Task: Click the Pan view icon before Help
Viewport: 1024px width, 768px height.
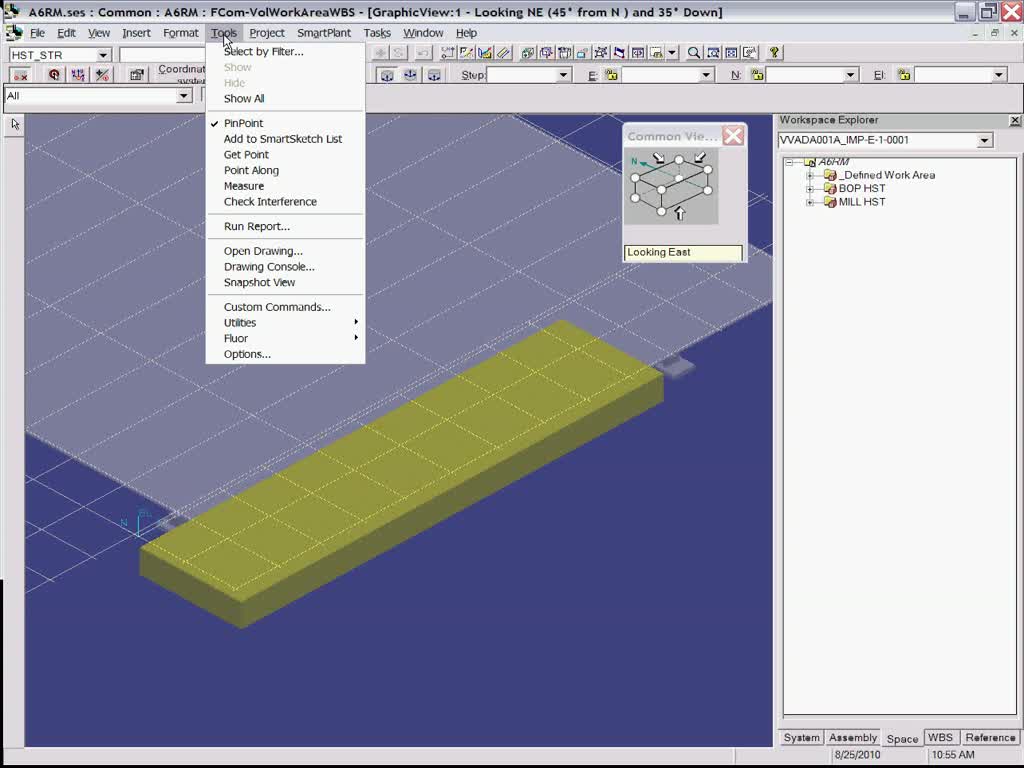Action: click(x=750, y=53)
